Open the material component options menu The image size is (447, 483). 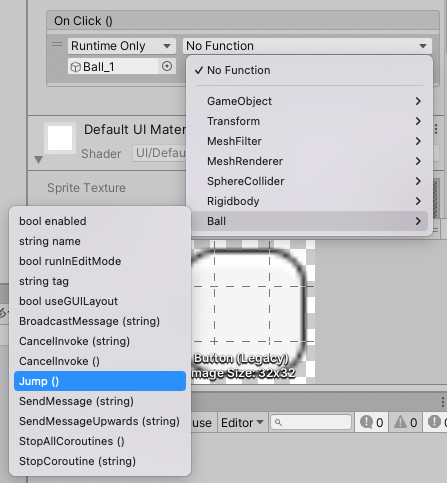point(436,129)
